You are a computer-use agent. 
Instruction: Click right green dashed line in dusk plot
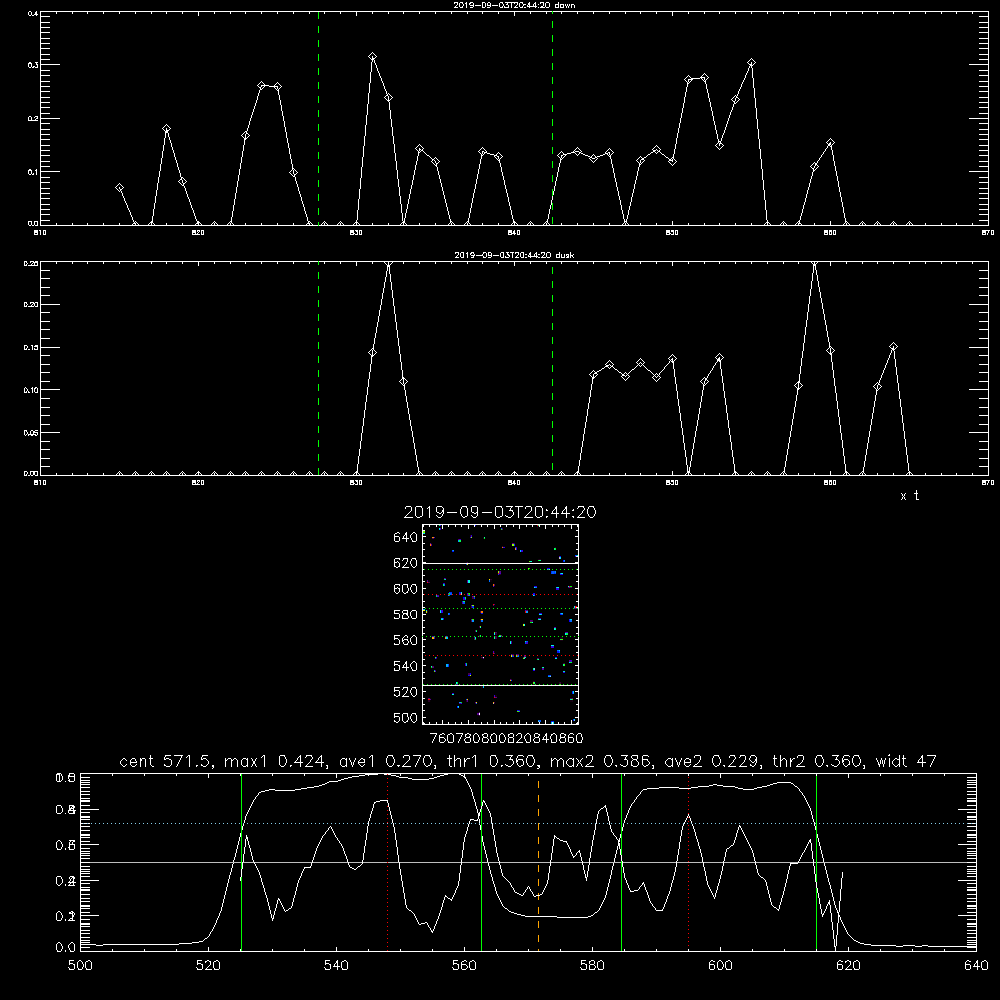coord(552,369)
